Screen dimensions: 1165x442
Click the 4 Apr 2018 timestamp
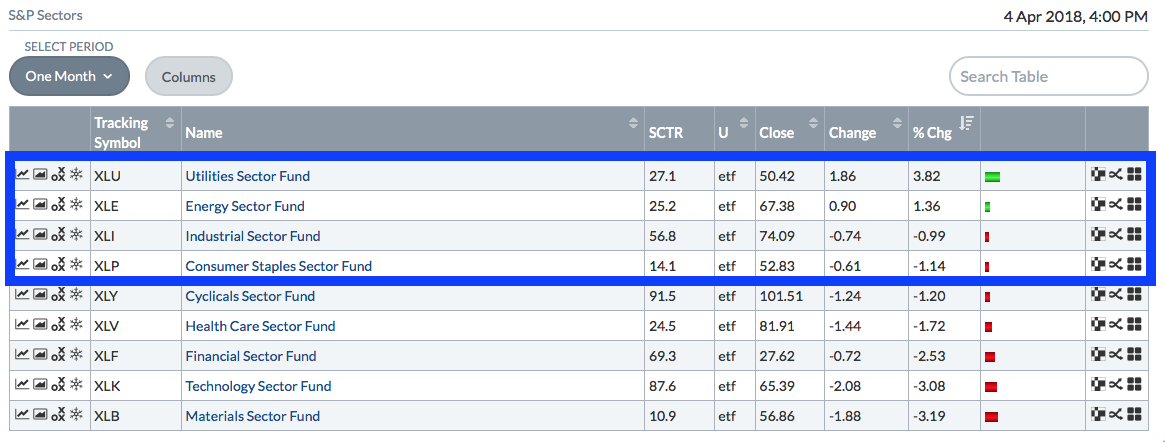coord(1076,16)
